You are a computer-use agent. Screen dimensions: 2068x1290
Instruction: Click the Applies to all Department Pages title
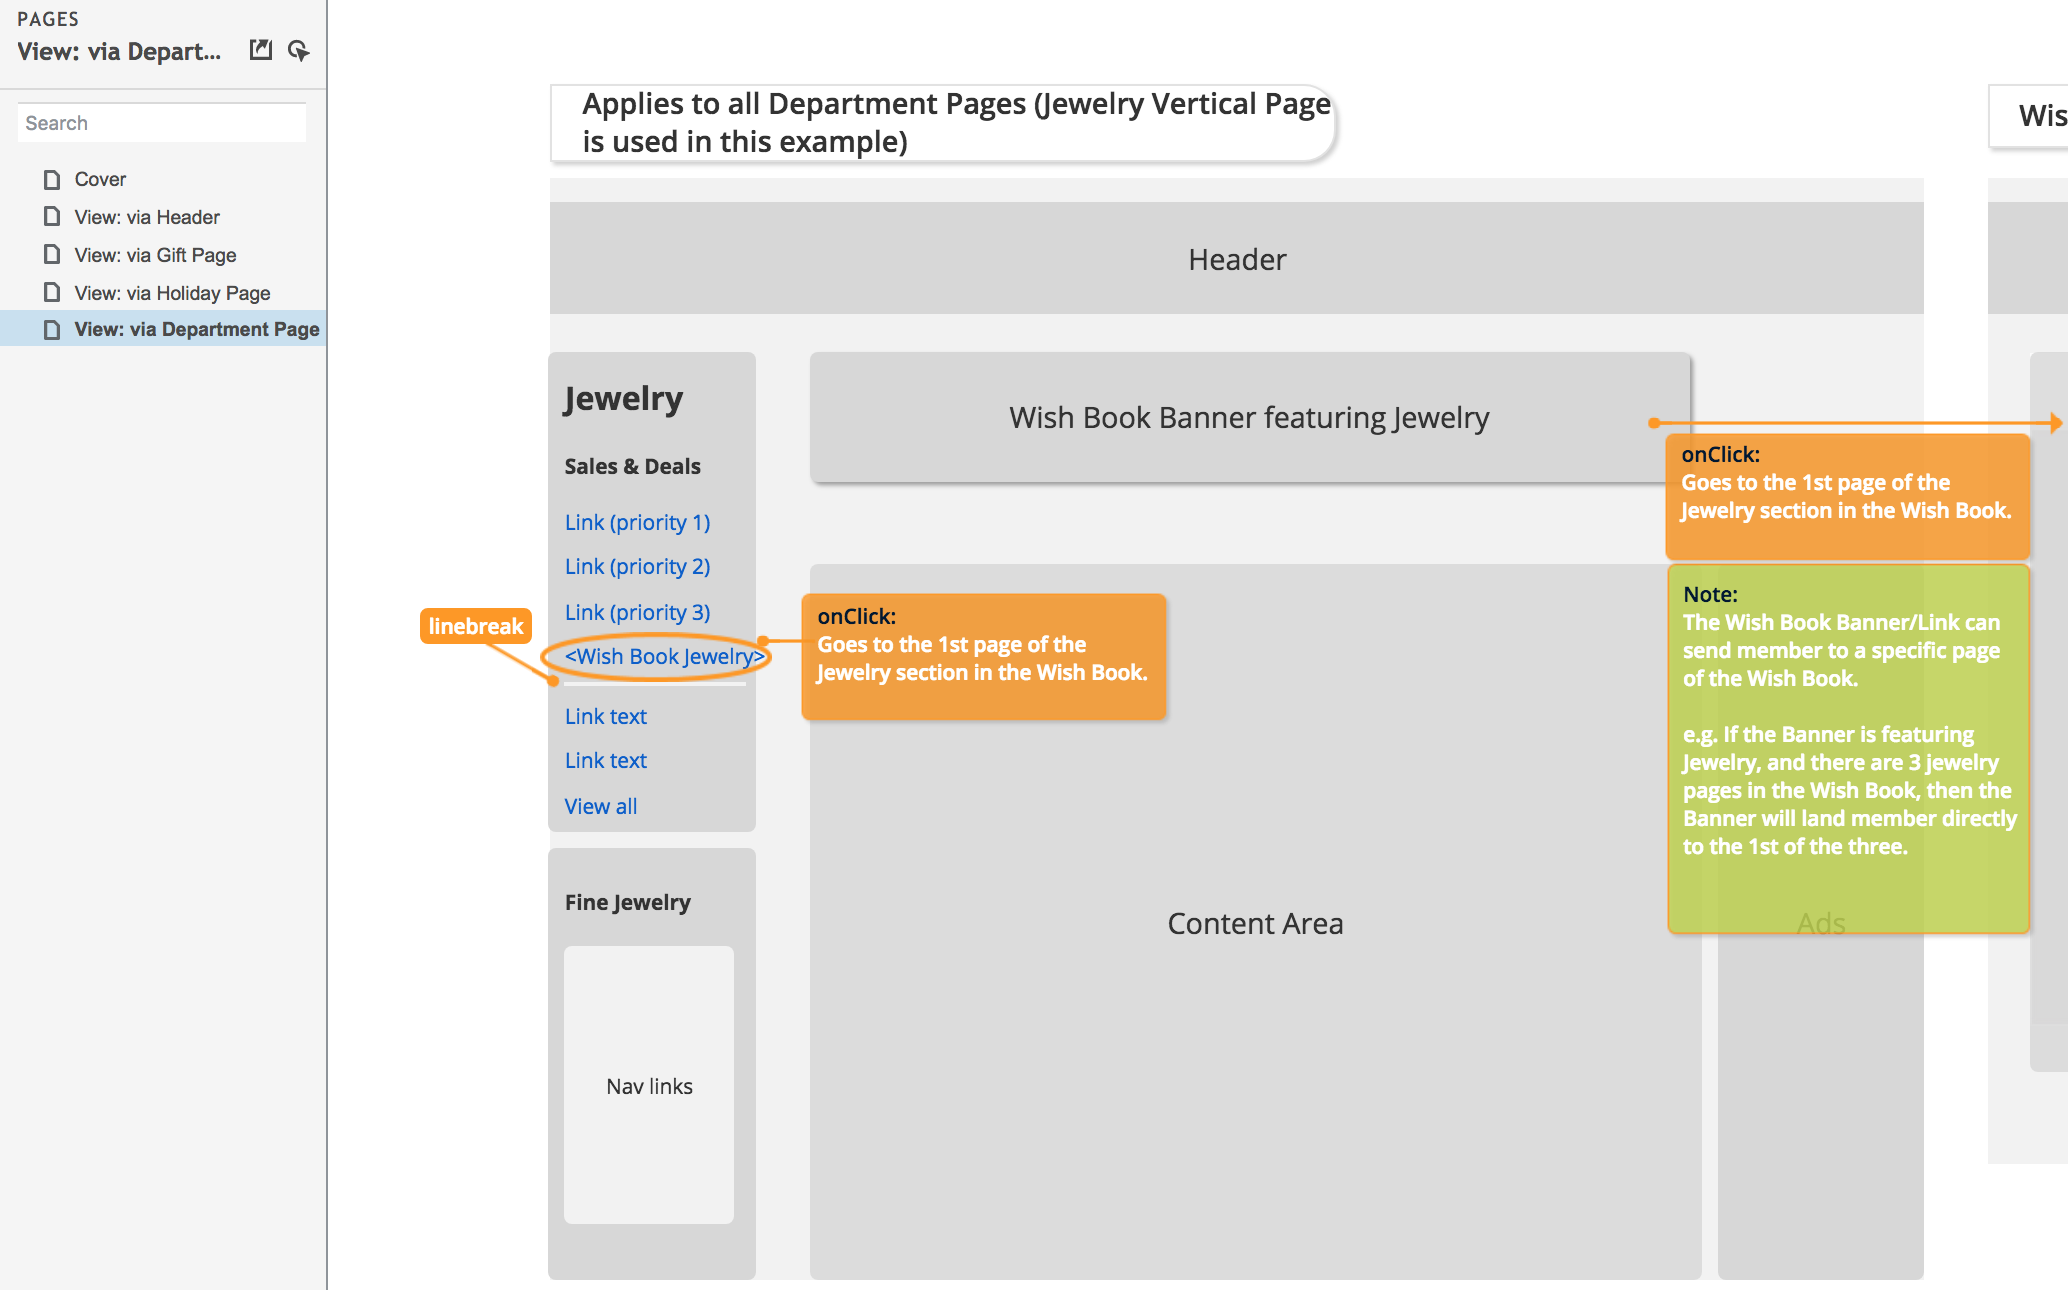coord(943,123)
